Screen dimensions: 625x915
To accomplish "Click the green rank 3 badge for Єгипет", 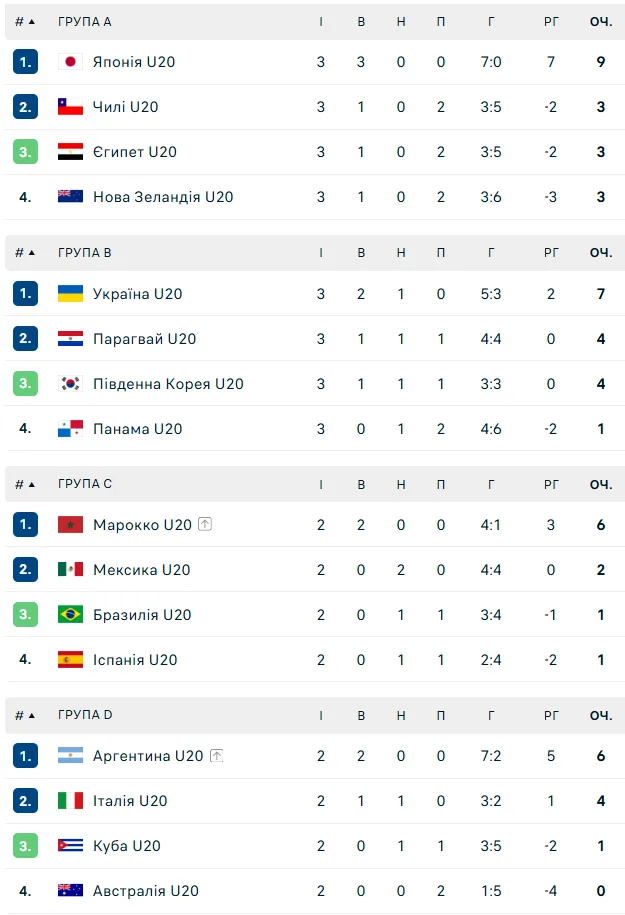I will (25, 152).
